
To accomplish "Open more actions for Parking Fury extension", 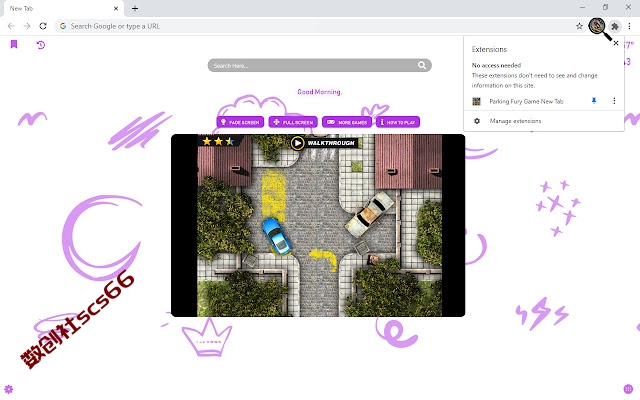I will [x=614, y=101].
